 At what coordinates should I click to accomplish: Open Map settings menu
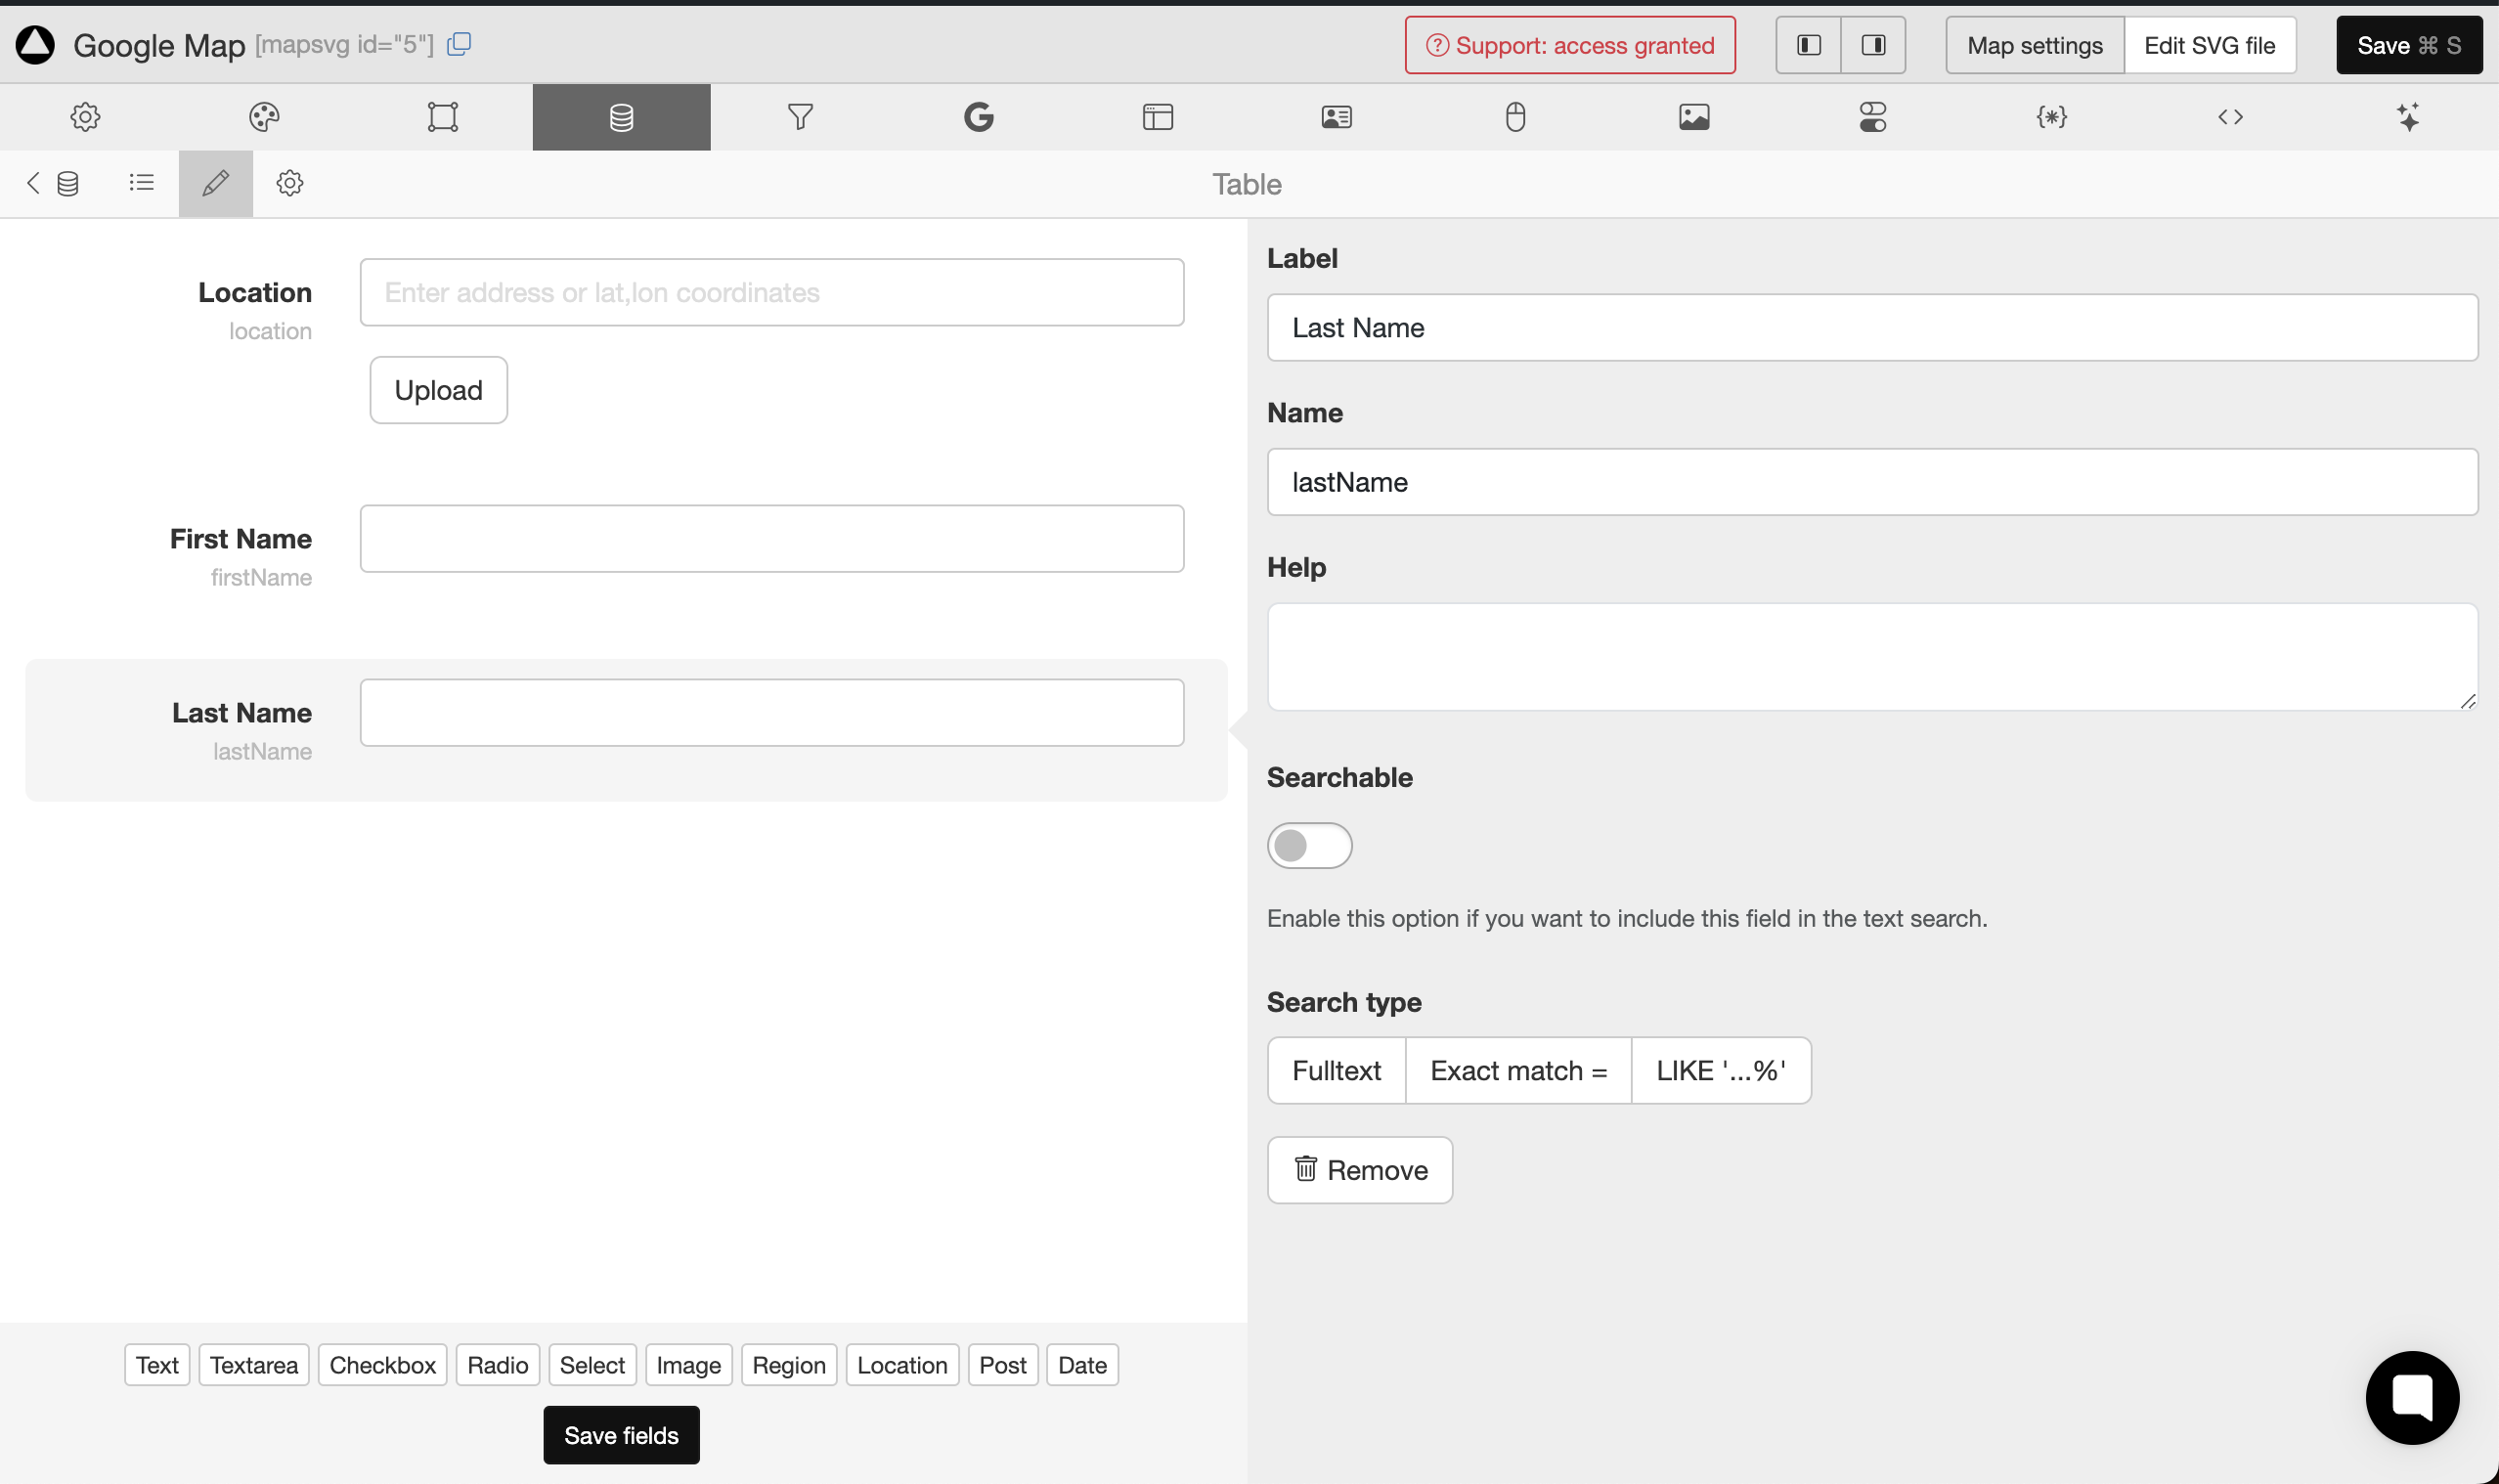click(2035, 44)
